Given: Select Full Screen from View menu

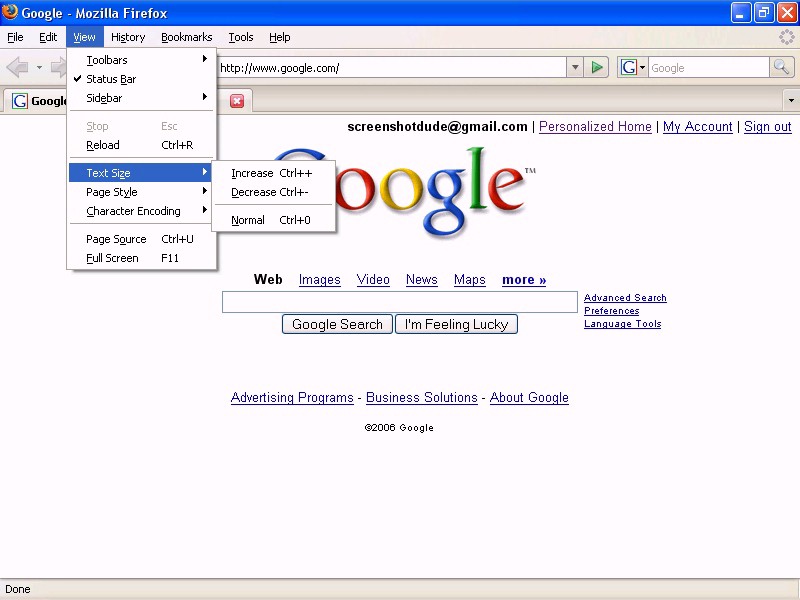Looking at the screenshot, I should (142, 258).
